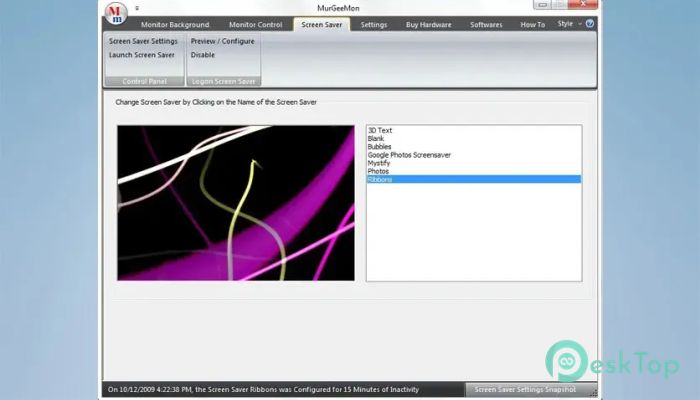Screen dimensions: 700x400
Task: Disable the logon screen saver
Action: point(203,55)
